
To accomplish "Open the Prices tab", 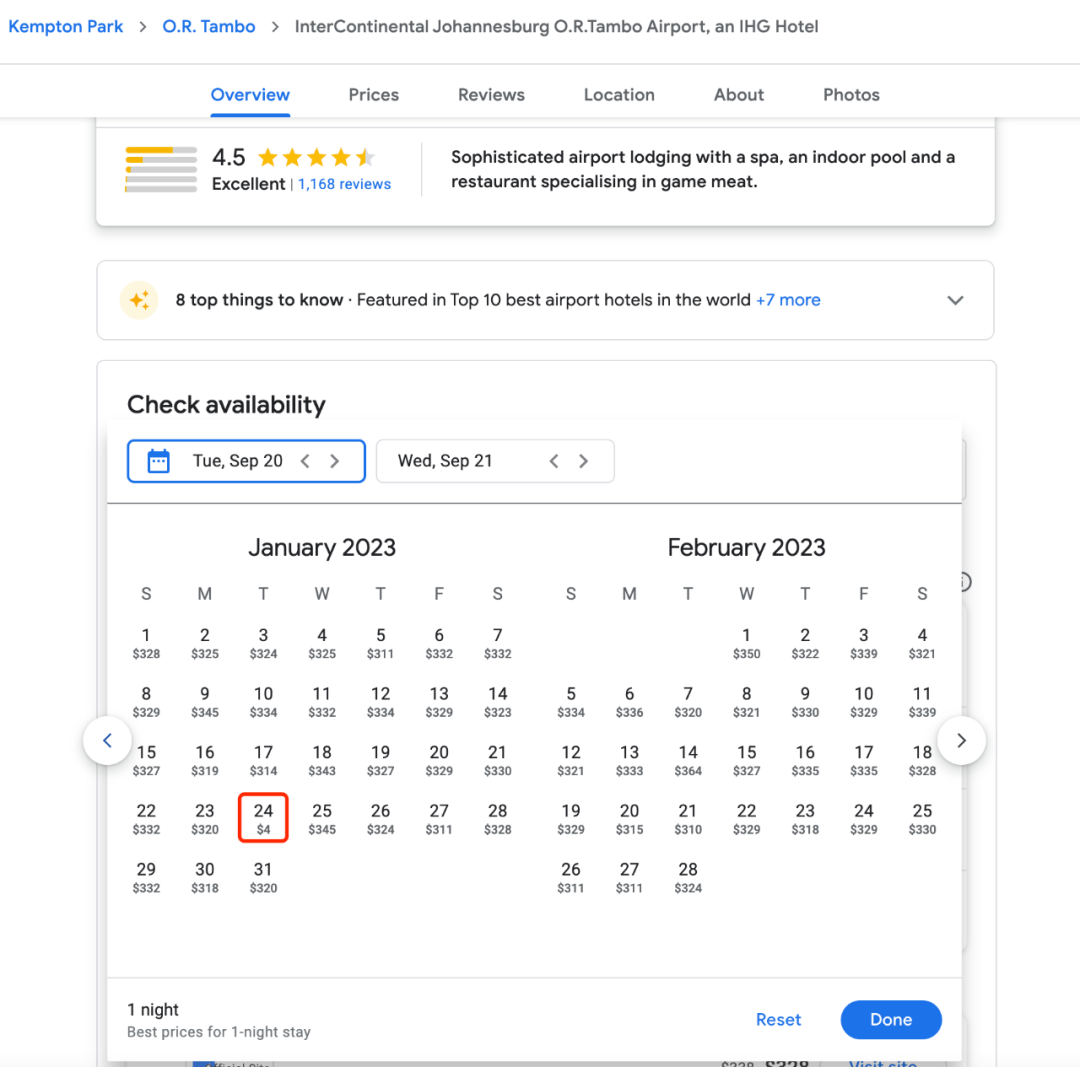I will pyautogui.click(x=373, y=95).
